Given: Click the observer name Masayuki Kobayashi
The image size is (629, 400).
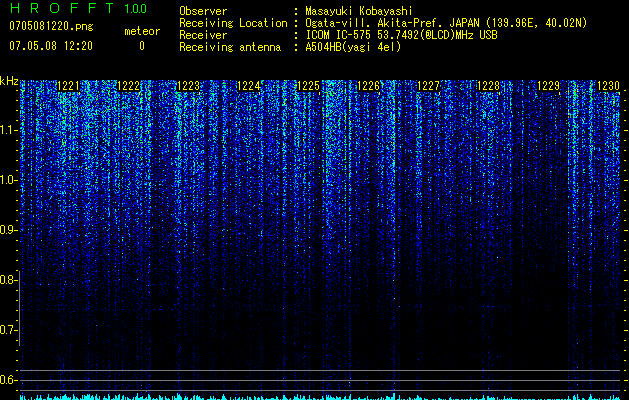Looking at the screenshot, I should [x=359, y=11].
